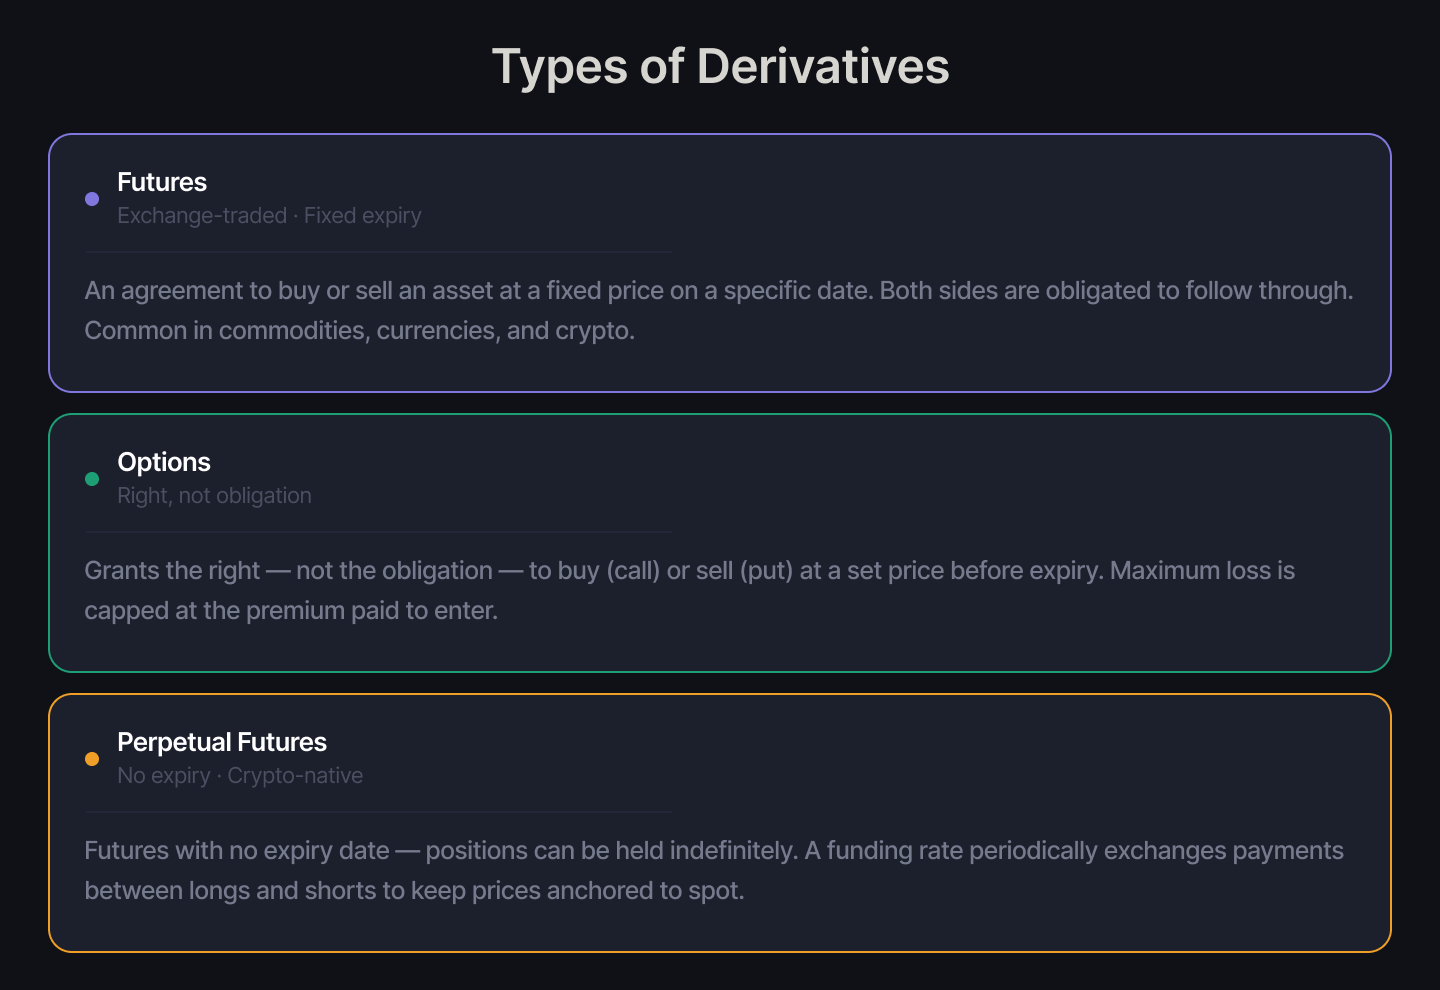Select the Futures card heading
Viewport: 1440px width, 990px height.
162,182
